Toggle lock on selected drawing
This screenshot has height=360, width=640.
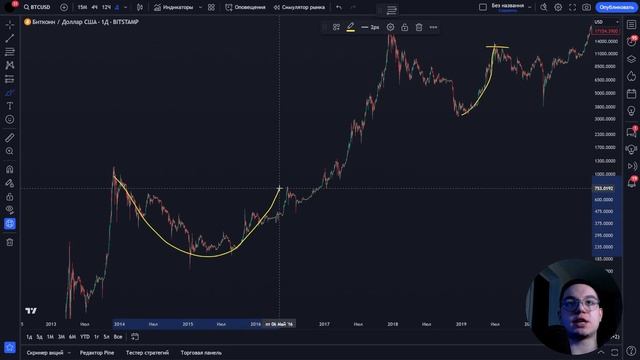click(x=404, y=27)
